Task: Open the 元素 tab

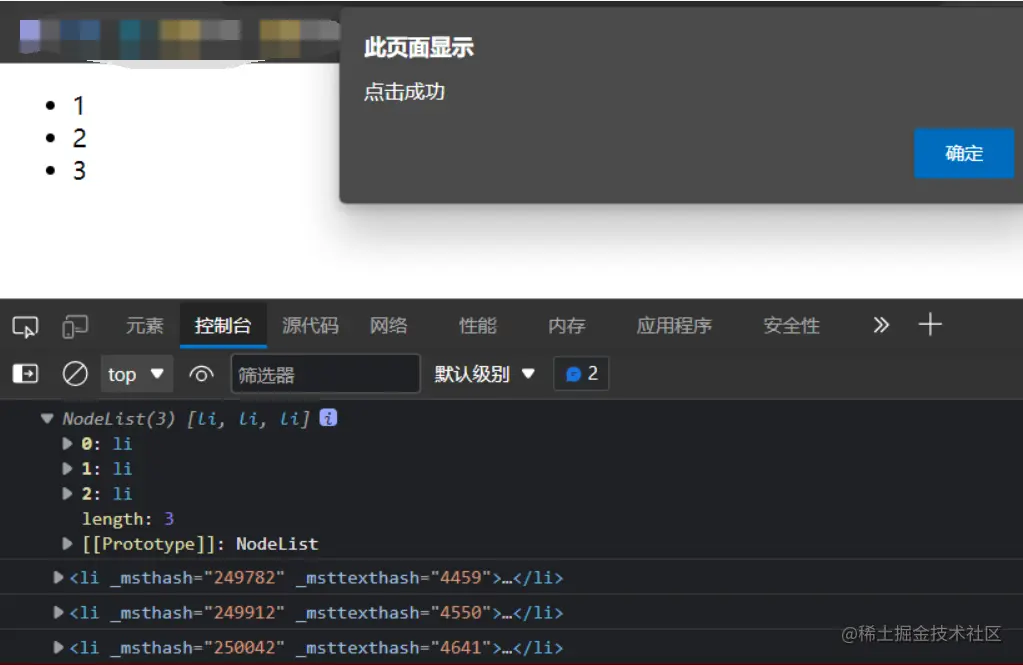Action: pyautogui.click(x=144, y=326)
